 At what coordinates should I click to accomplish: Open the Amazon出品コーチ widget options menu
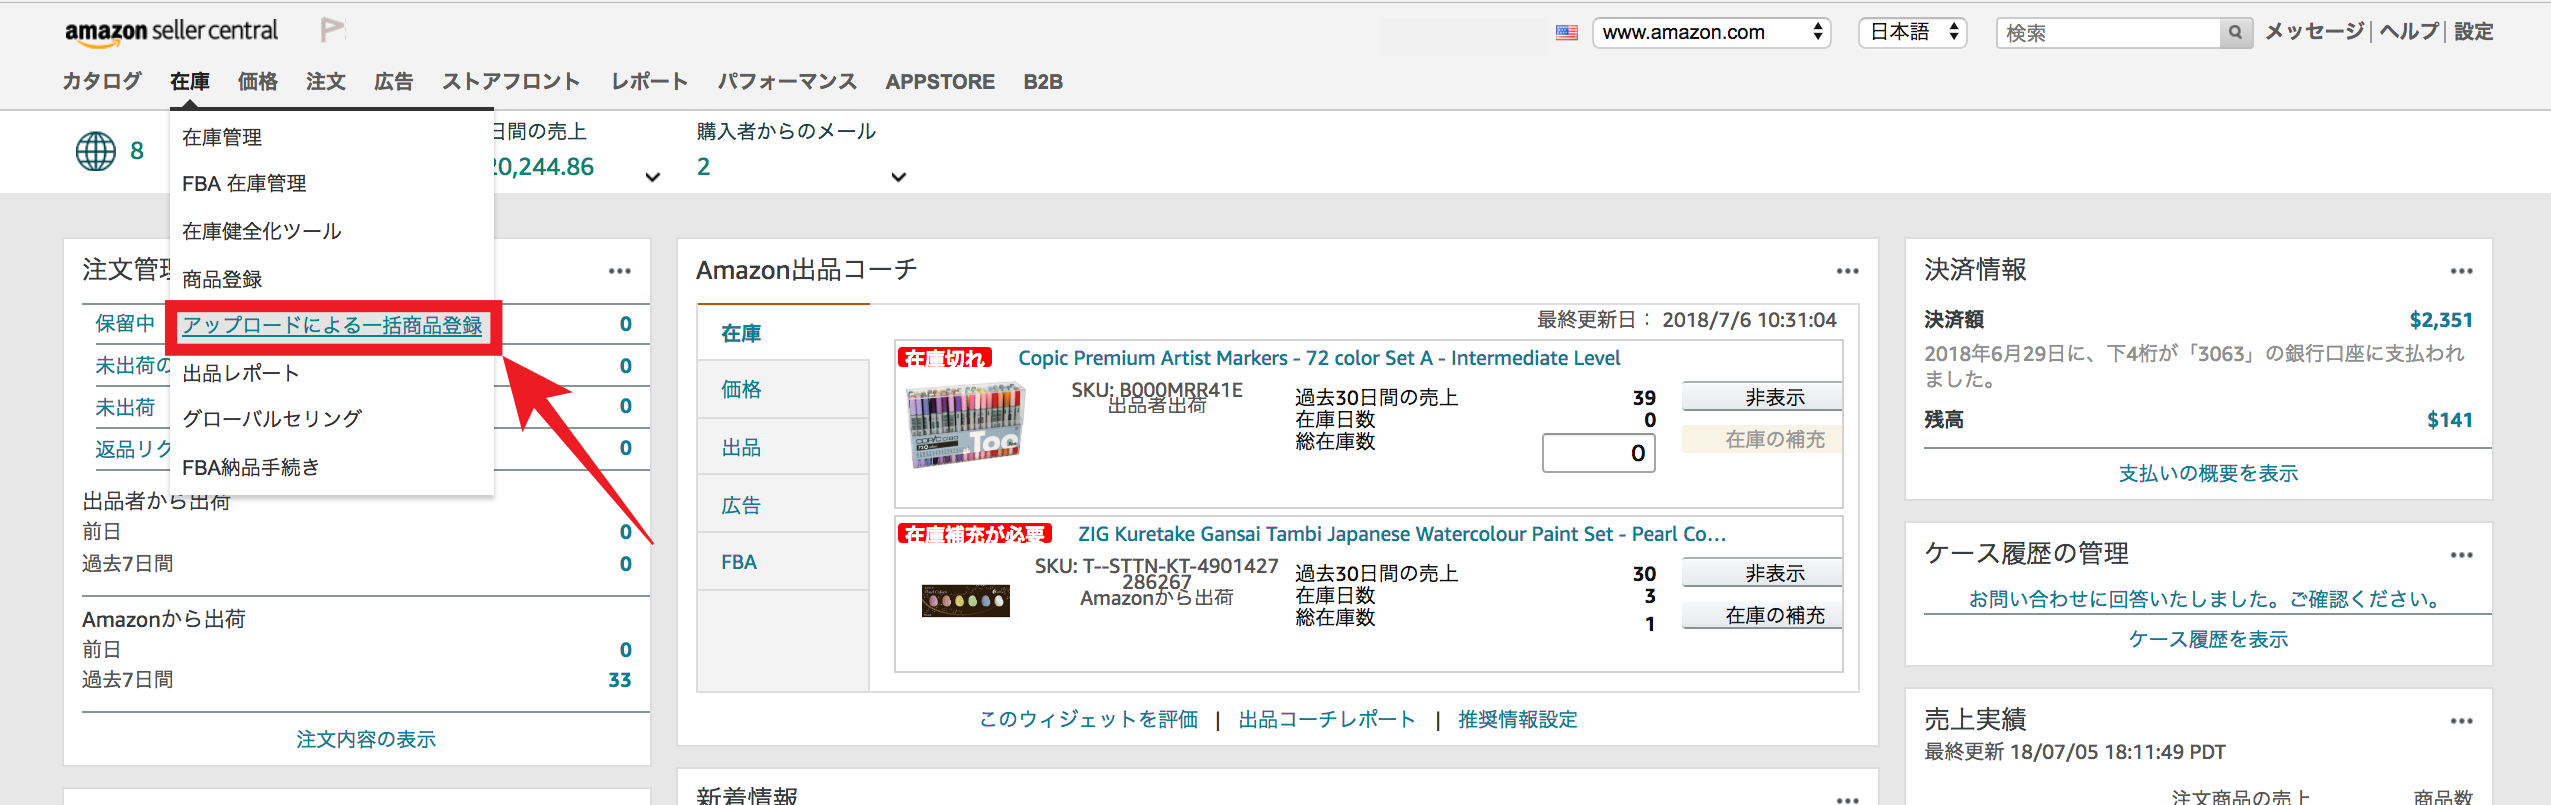tap(1847, 271)
